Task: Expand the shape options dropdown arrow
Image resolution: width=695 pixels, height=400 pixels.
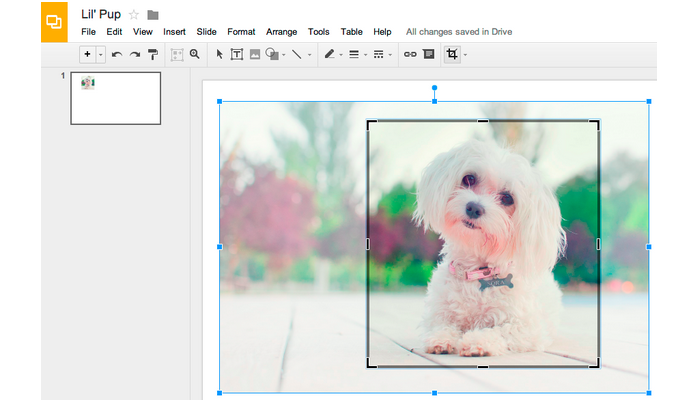Action: pyautogui.click(x=284, y=55)
